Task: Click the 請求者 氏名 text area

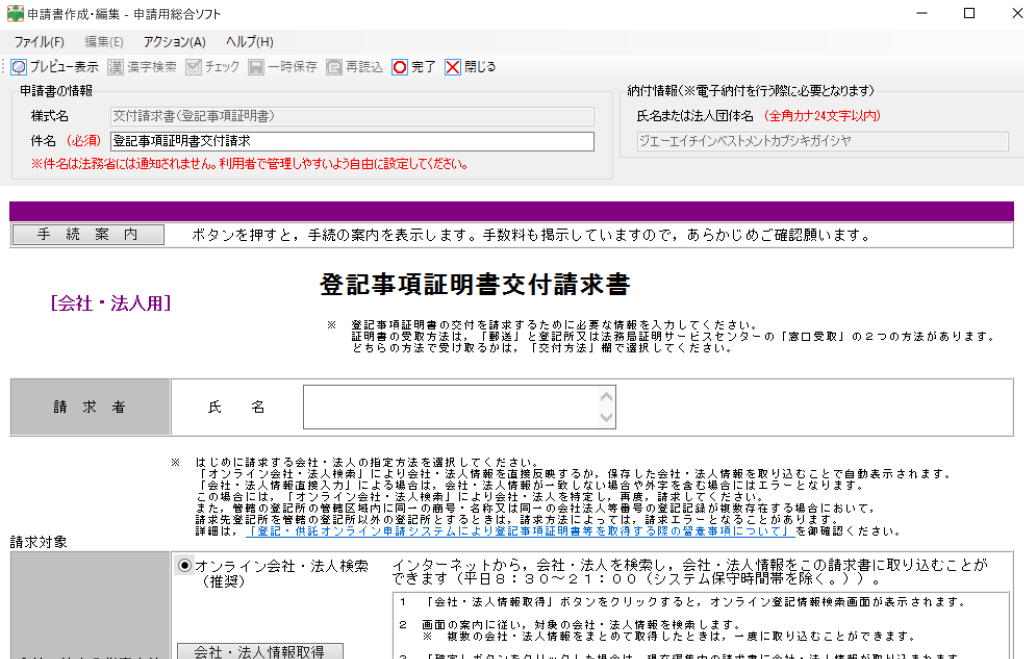Action: click(450, 407)
